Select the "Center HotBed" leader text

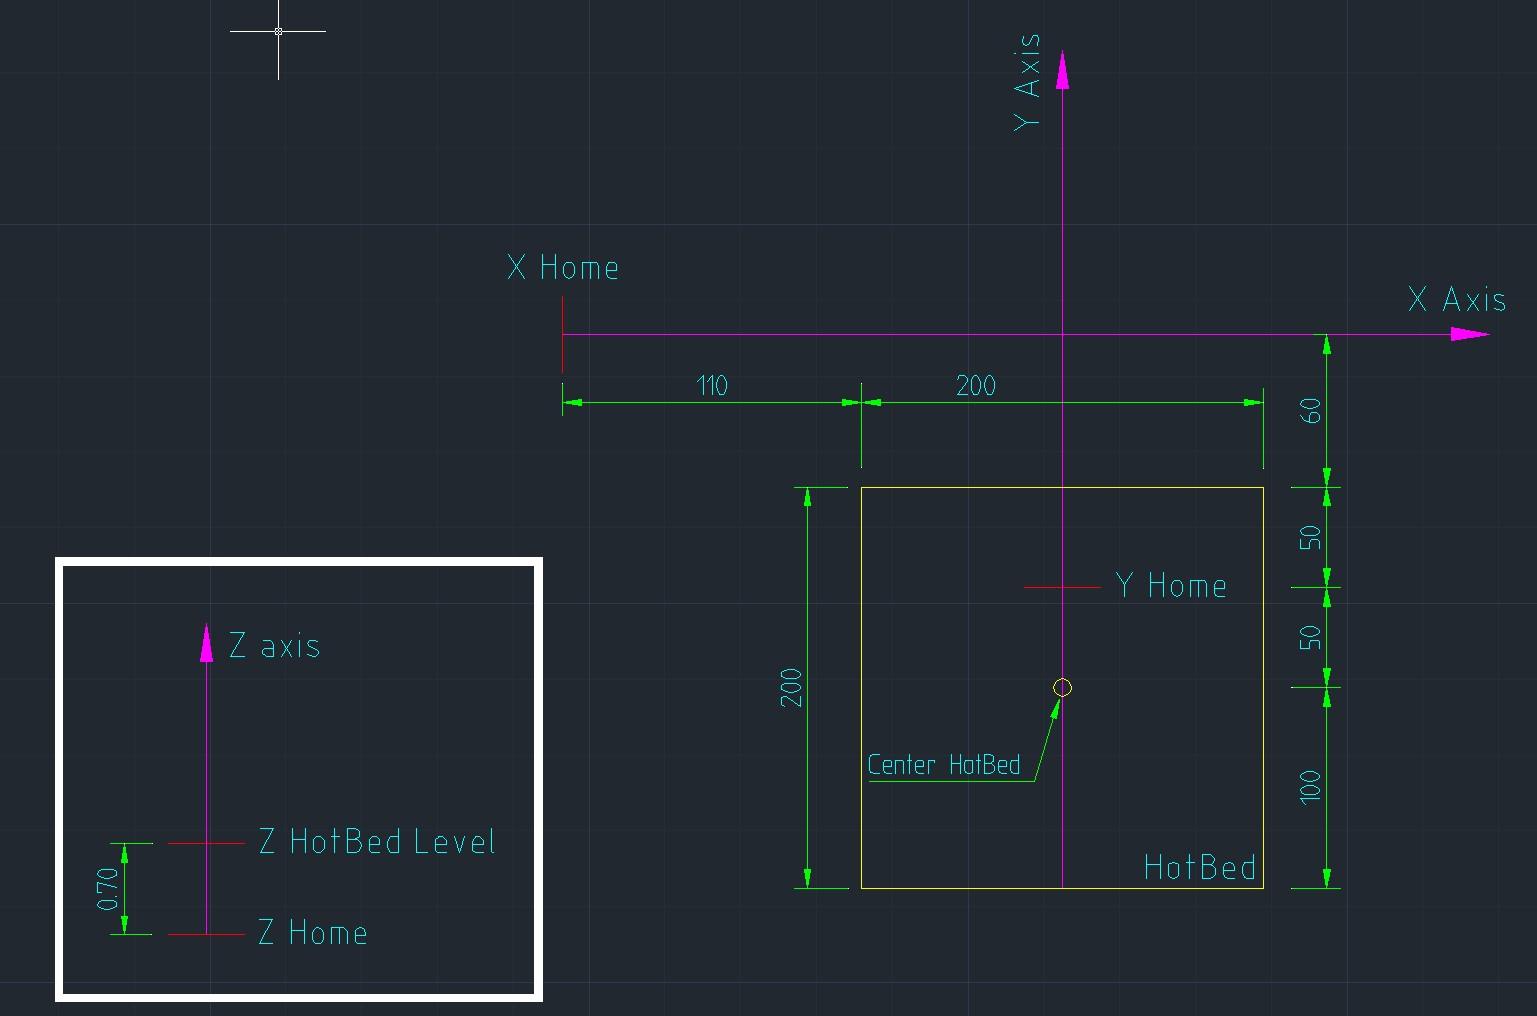tap(944, 765)
